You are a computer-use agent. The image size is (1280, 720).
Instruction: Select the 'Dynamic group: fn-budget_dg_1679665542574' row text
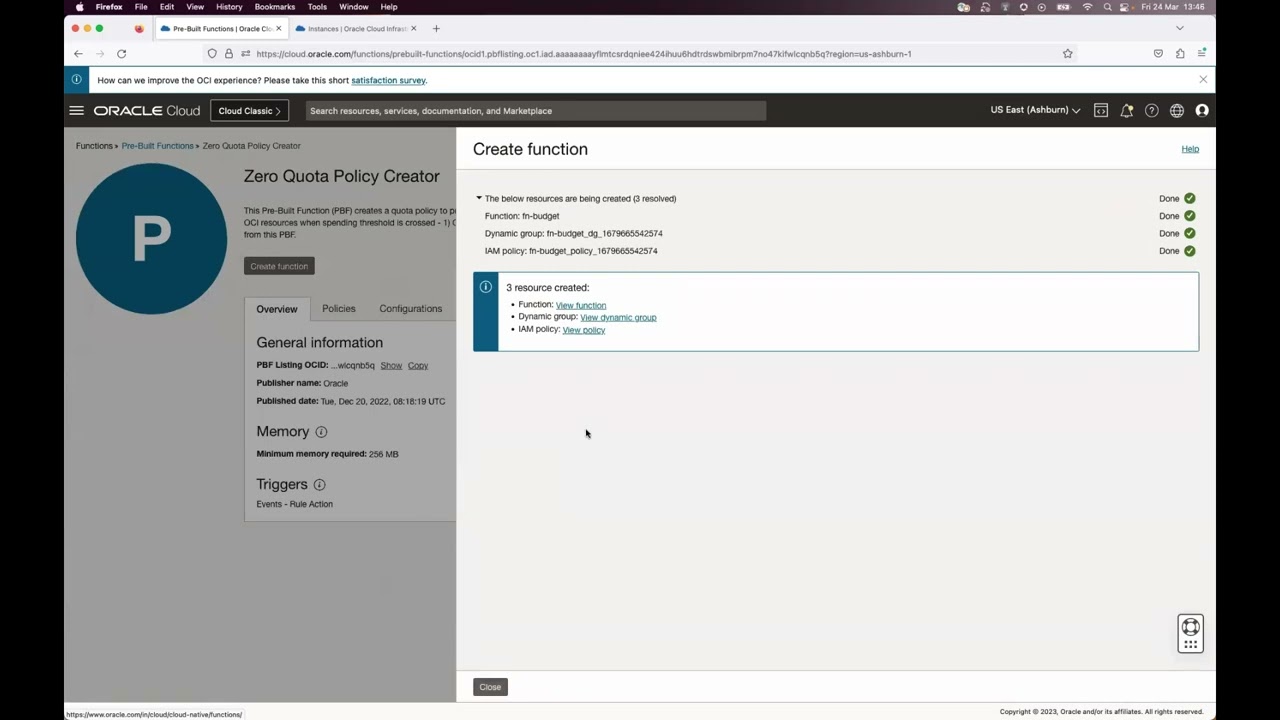coord(574,234)
